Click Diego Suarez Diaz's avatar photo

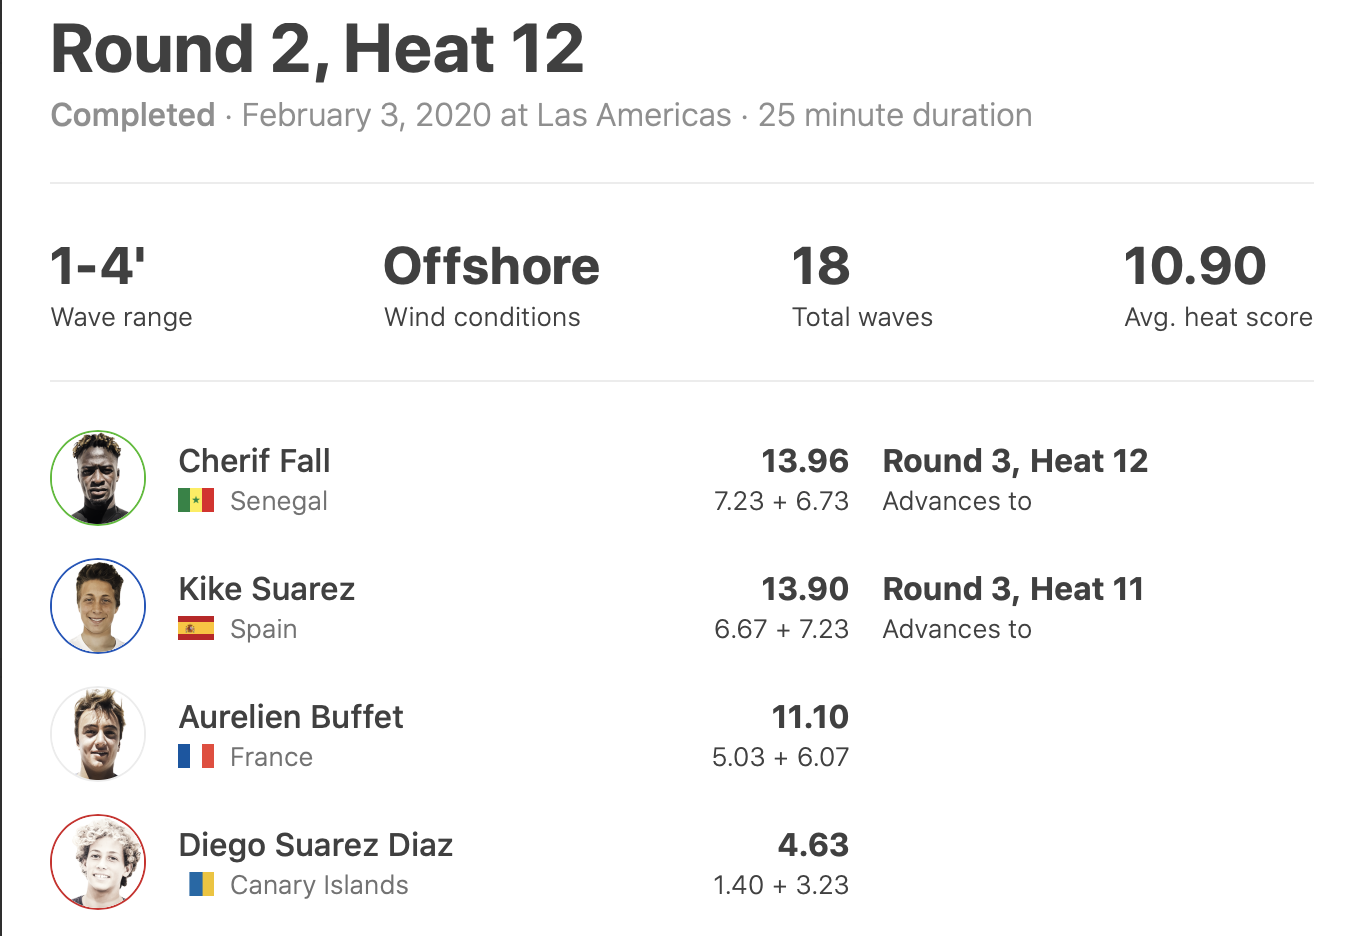tap(98, 862)
